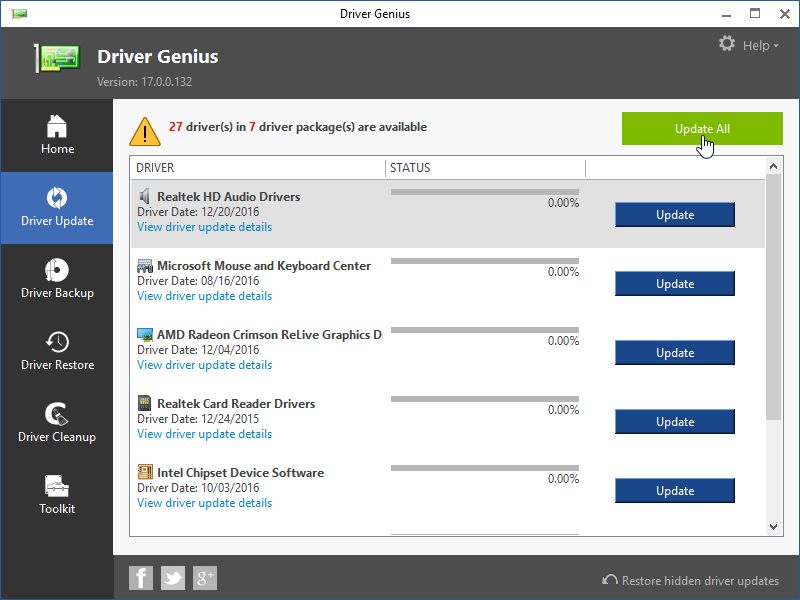Click Intel Chipset Device Software progress bar
The height and width of the screenshot is (600, 800).
pyautogui.click(x=484, y=468)
